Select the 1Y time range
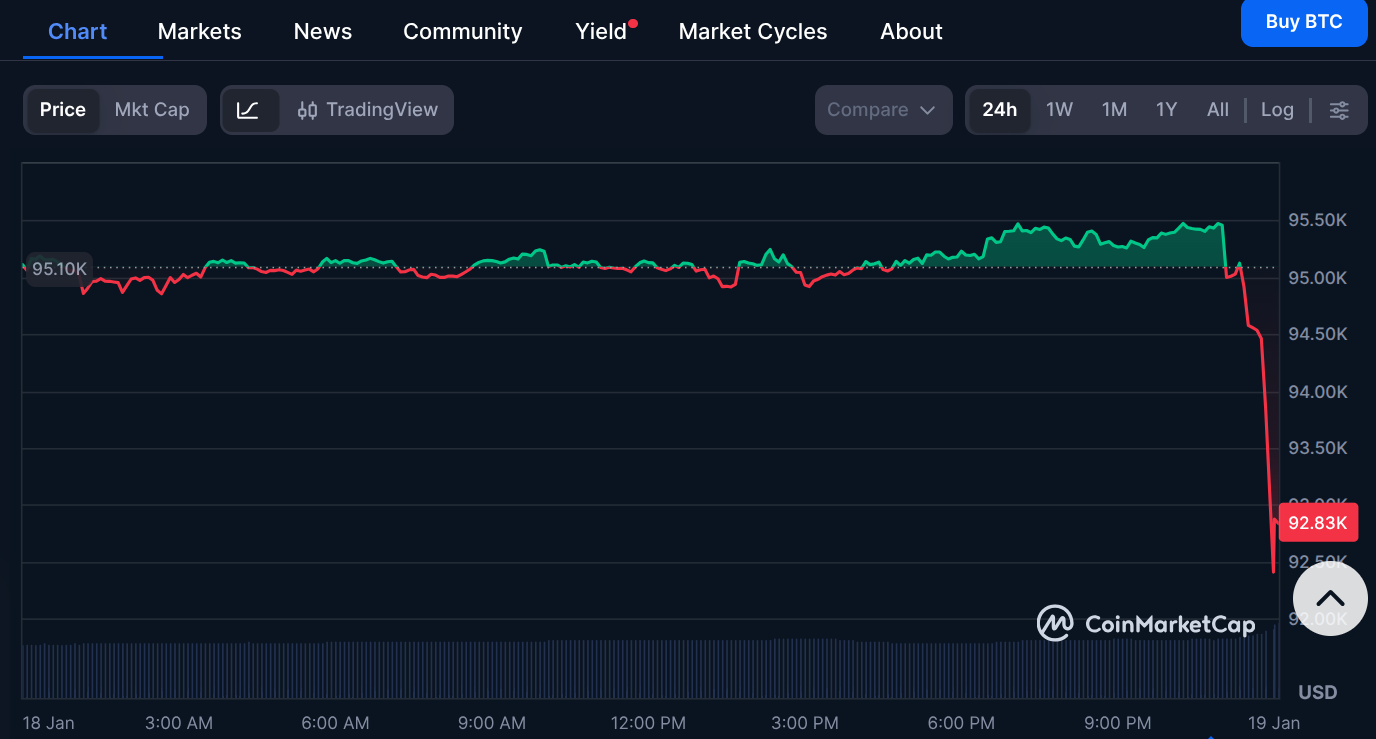This screenshot has height=739, width=1376. [x=1166, y=110]
